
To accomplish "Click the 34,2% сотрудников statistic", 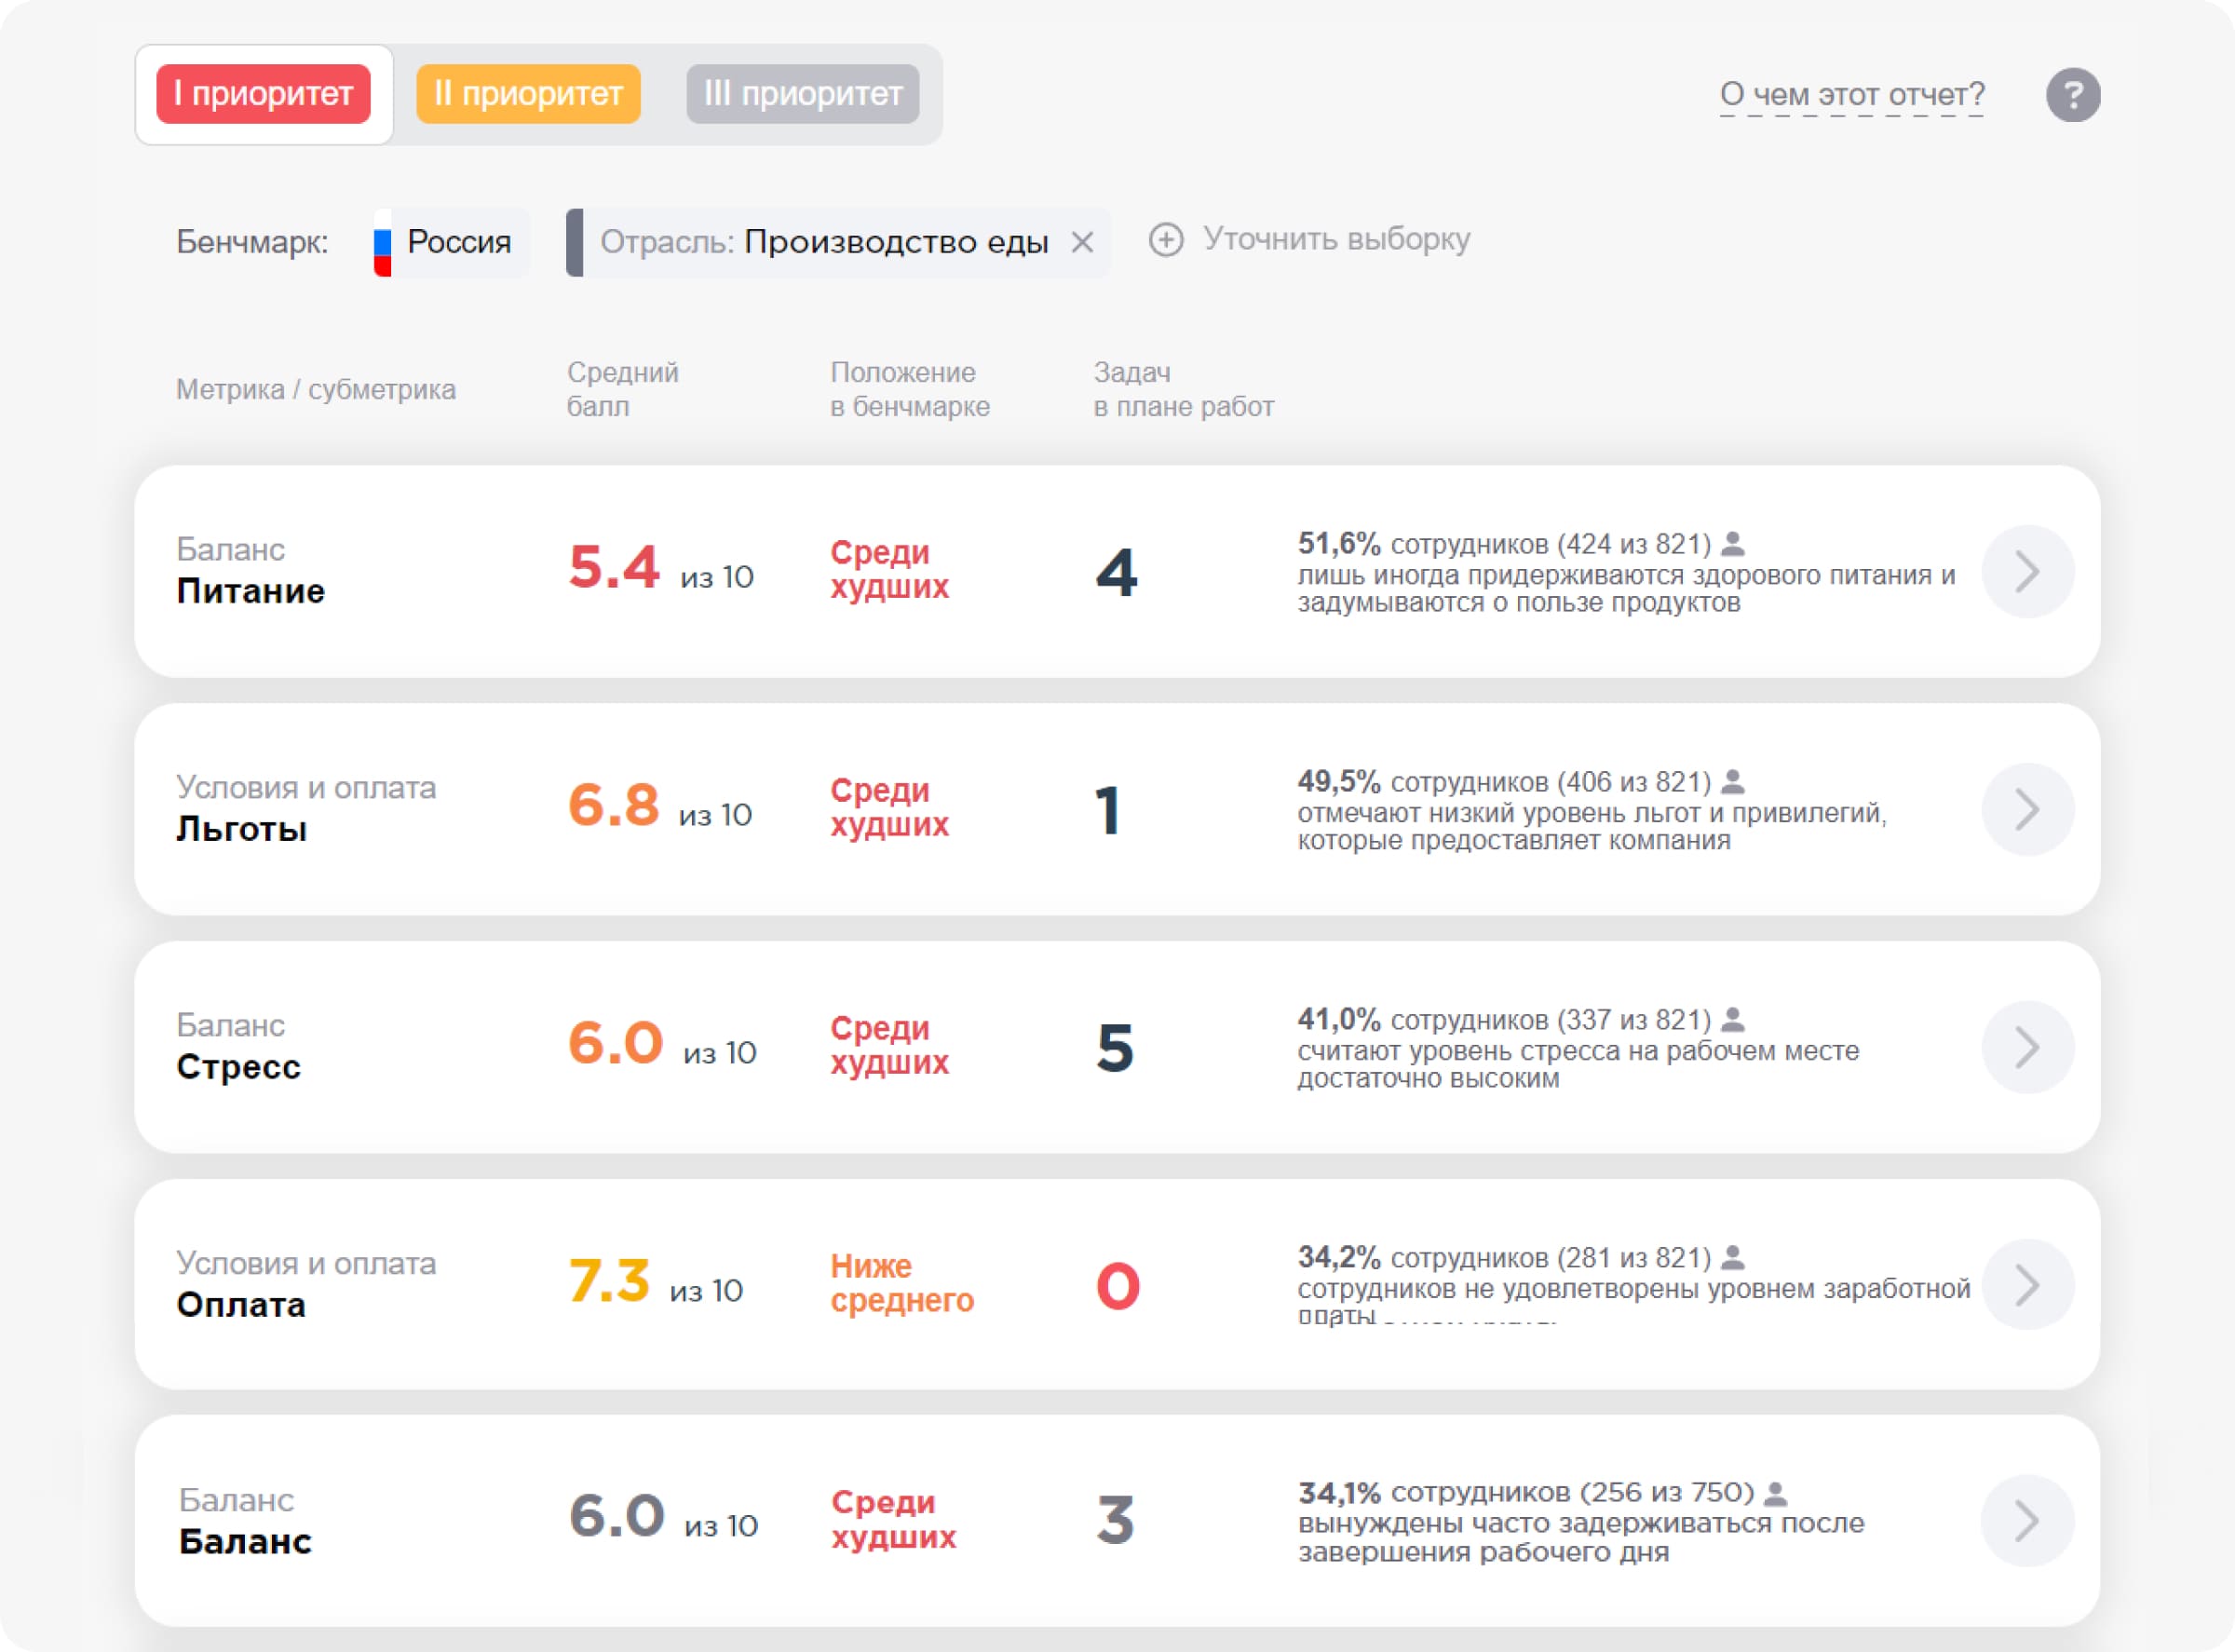I will point(1505,1257).
